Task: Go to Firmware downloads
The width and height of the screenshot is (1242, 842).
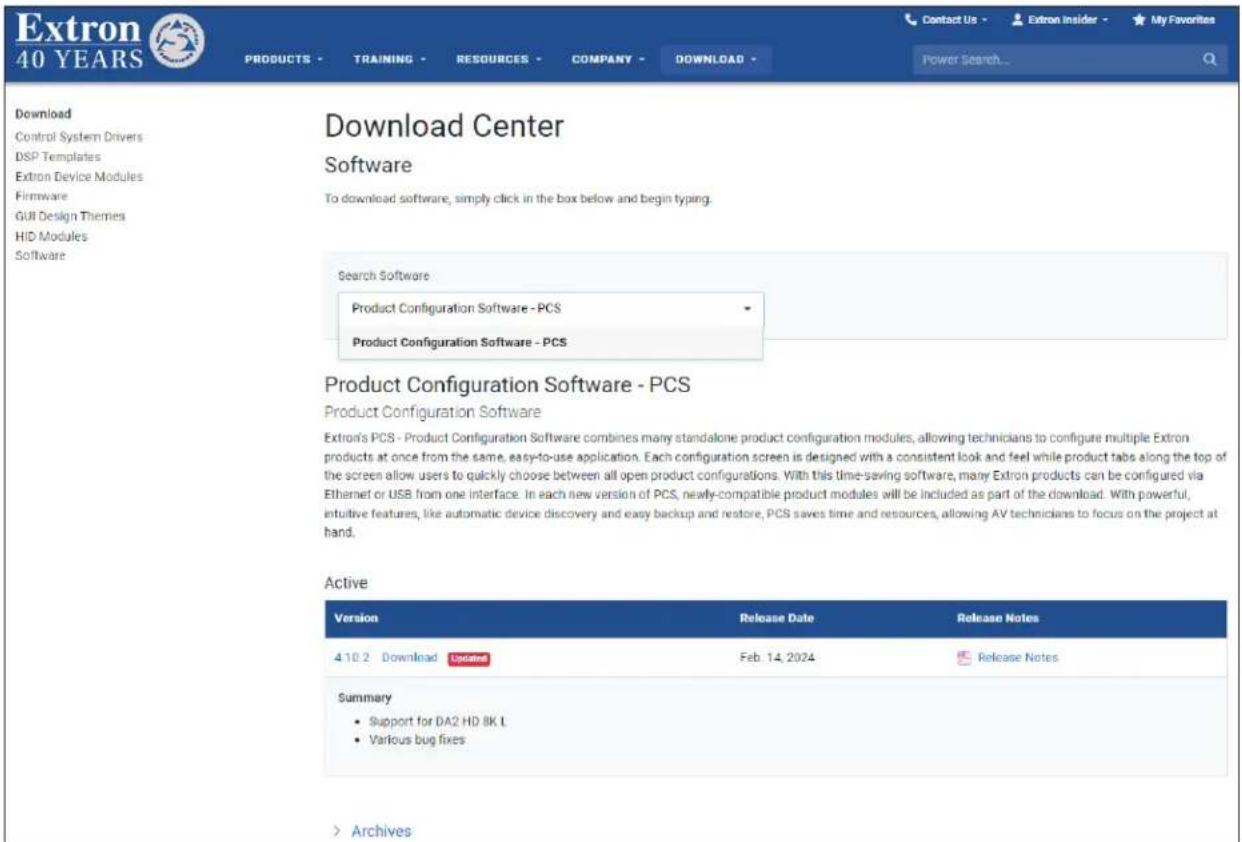Action: click(42, 196)
